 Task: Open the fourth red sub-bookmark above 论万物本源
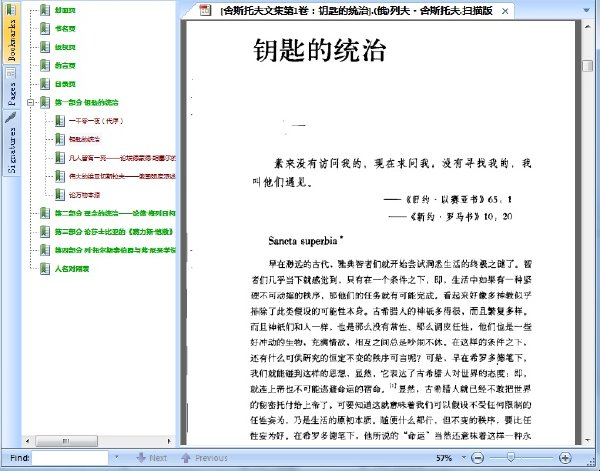click(x=122, y=176)
